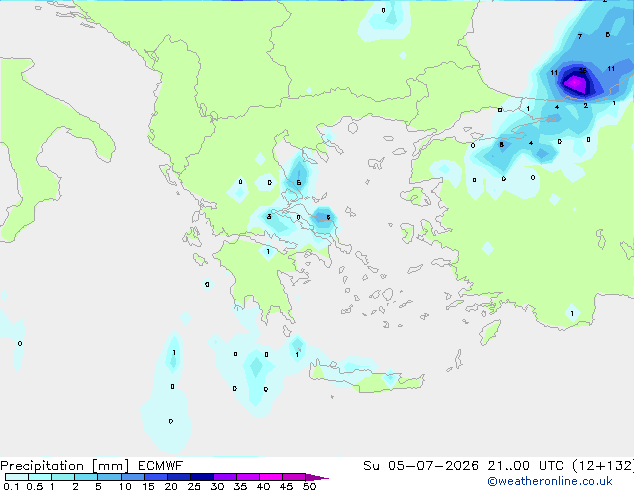Click the lightest legend swatch between 0.1 and 0.5

point(17,477)
